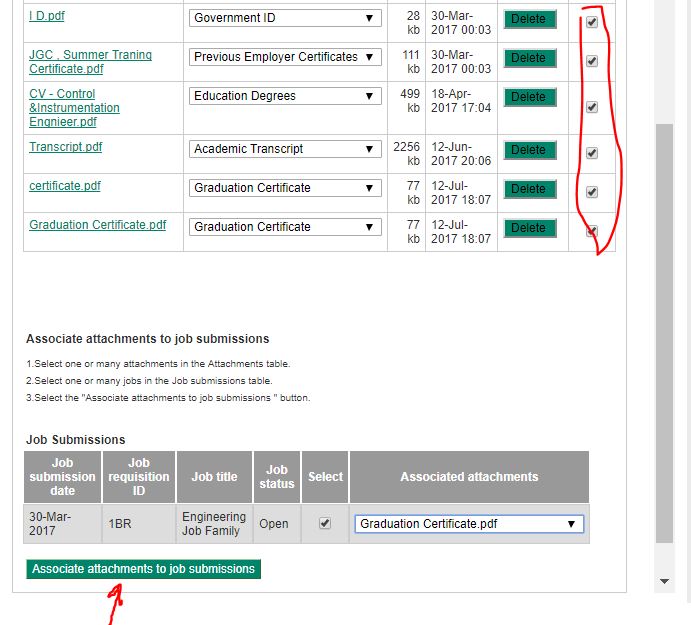
Task: Uncheck the checkbox for I D.pdf row
Action: (592, 22)
